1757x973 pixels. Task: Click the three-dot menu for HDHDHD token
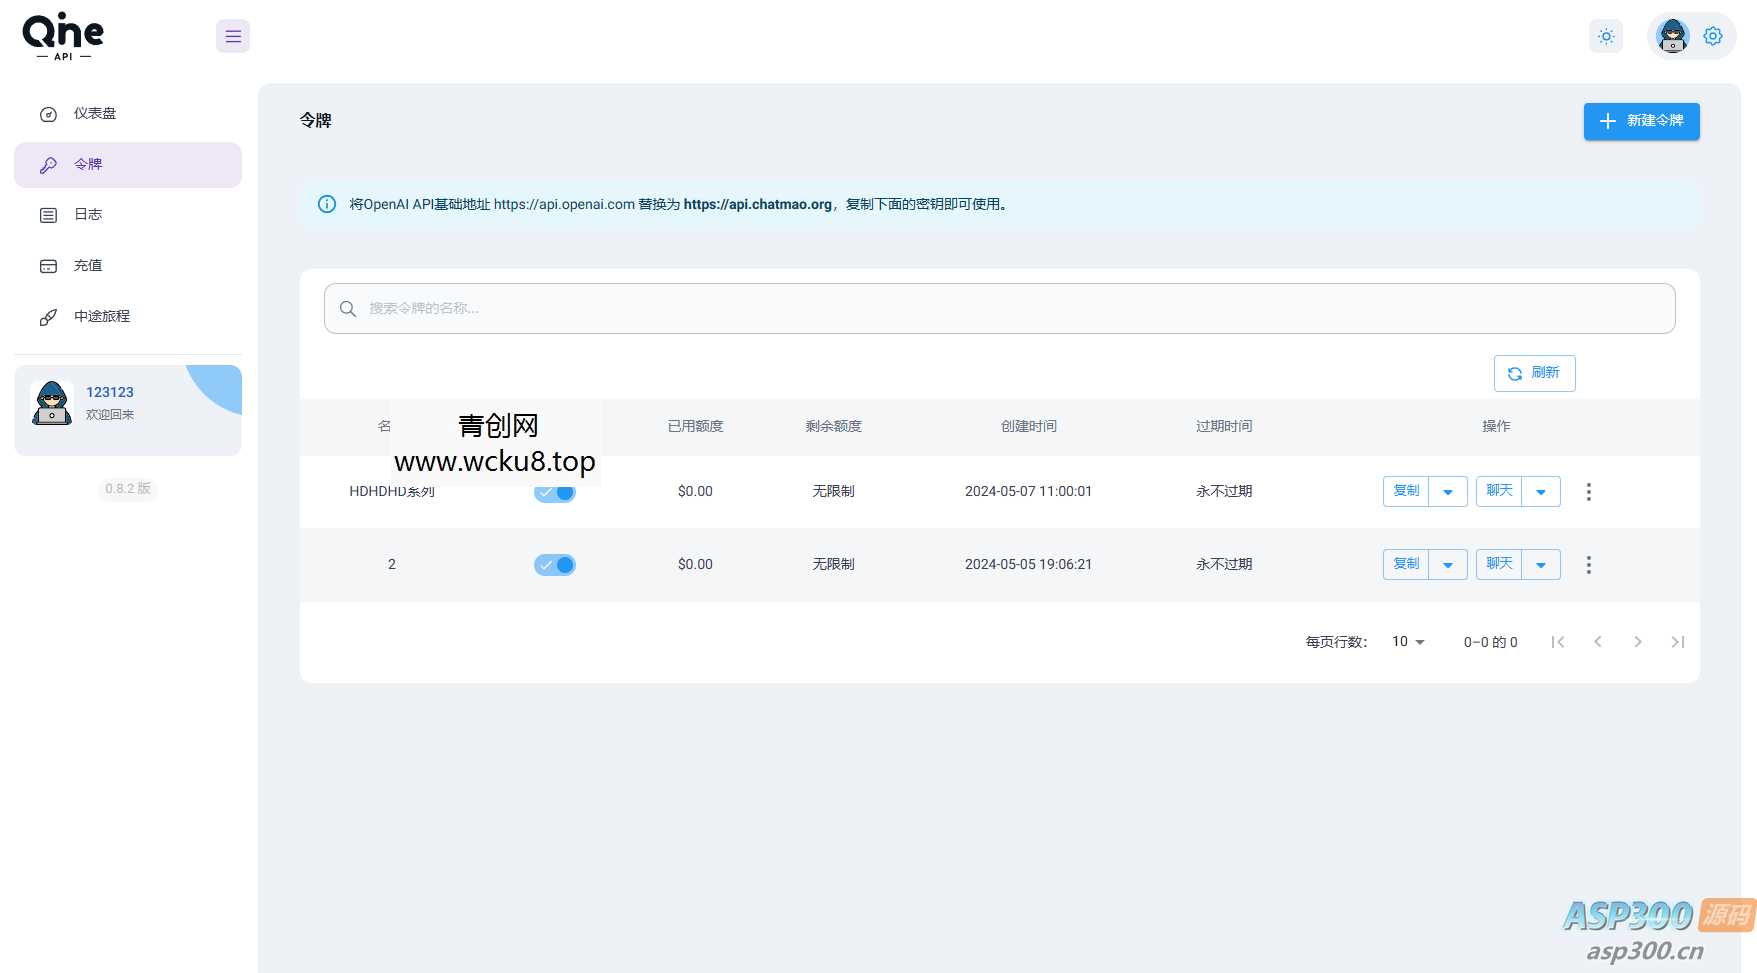point(1588,492)
